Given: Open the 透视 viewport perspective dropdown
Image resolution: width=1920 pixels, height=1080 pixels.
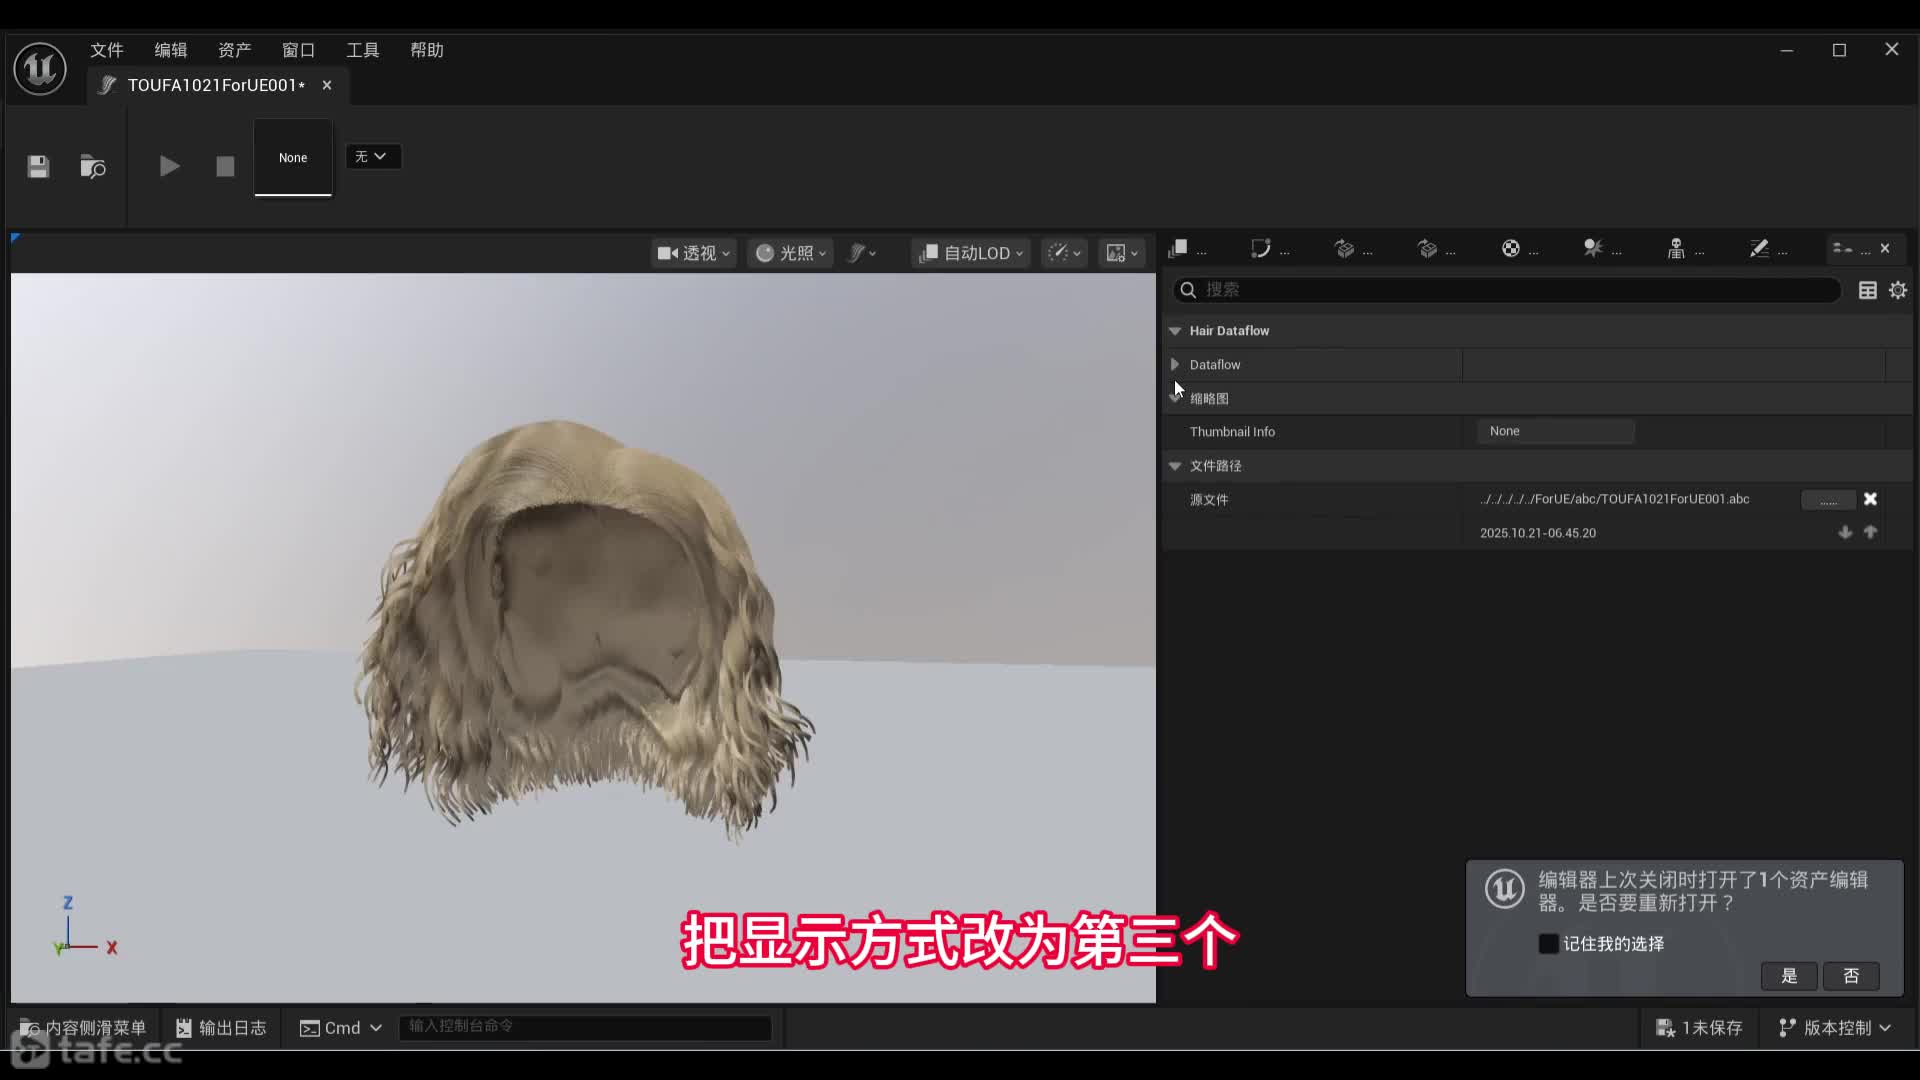Looking at the screenshot, I should click(x=694, y=253).
